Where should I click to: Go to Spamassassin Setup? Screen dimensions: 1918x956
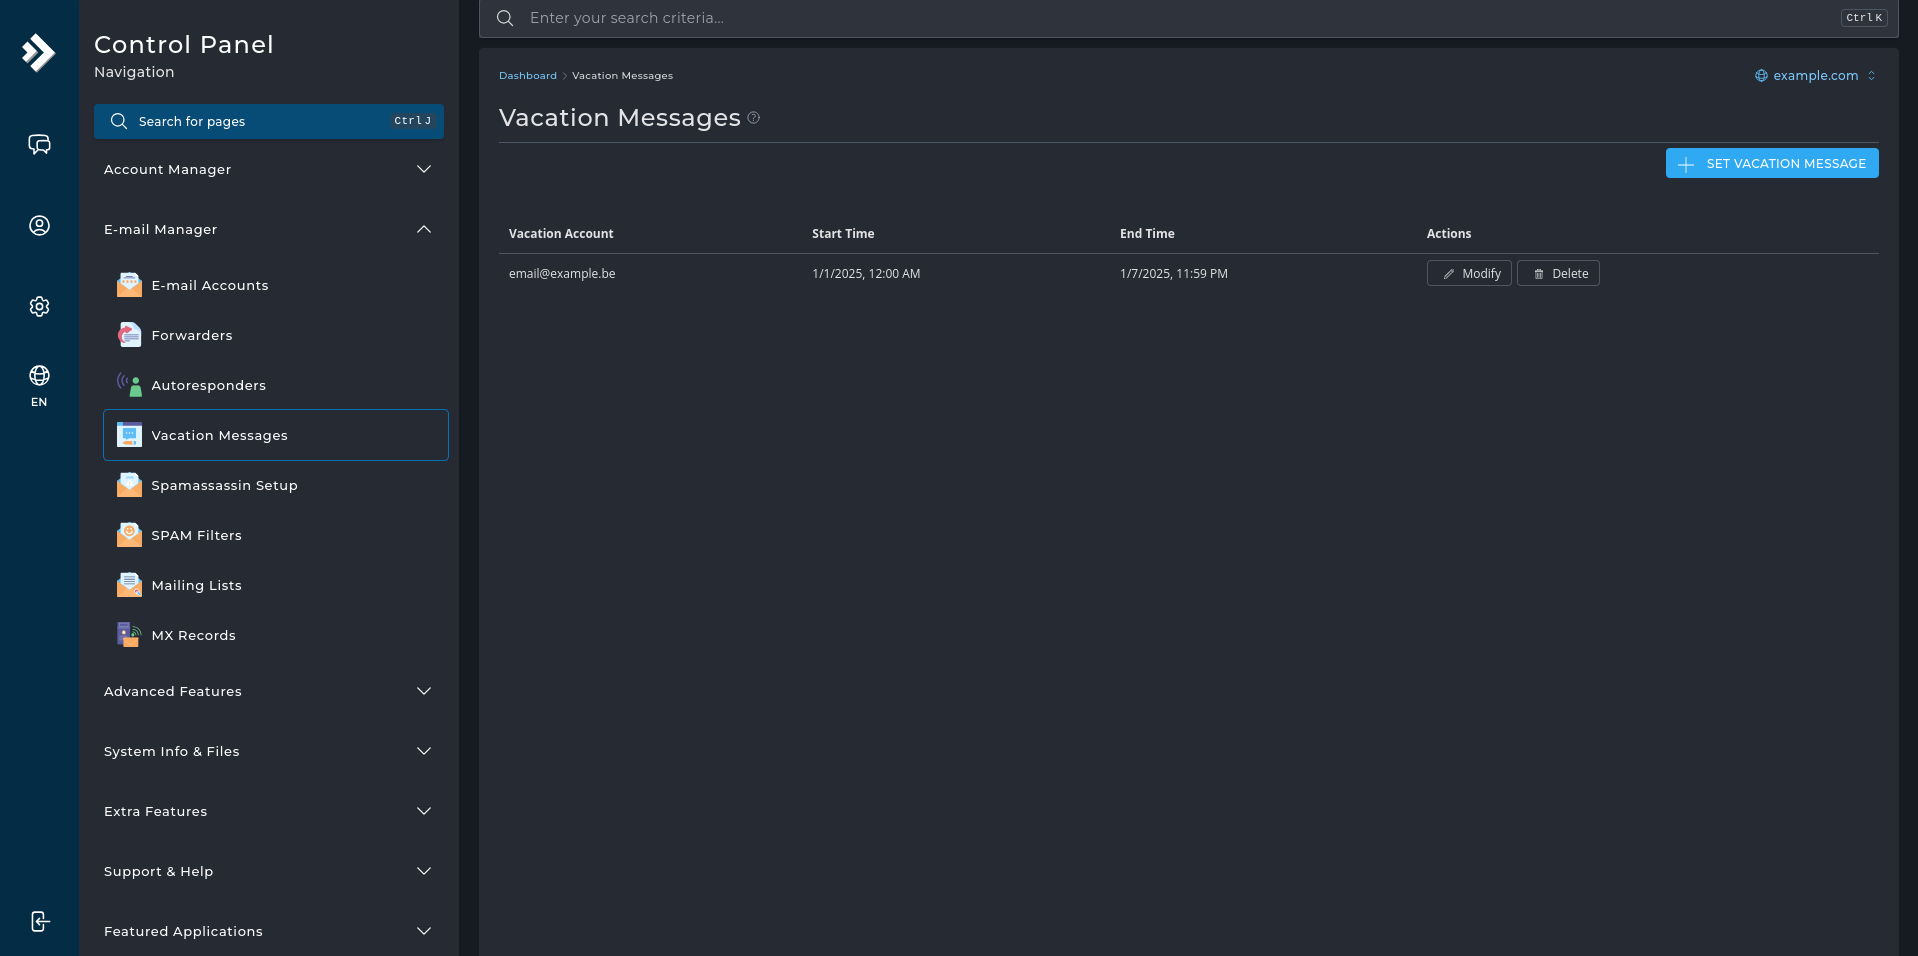224,486
